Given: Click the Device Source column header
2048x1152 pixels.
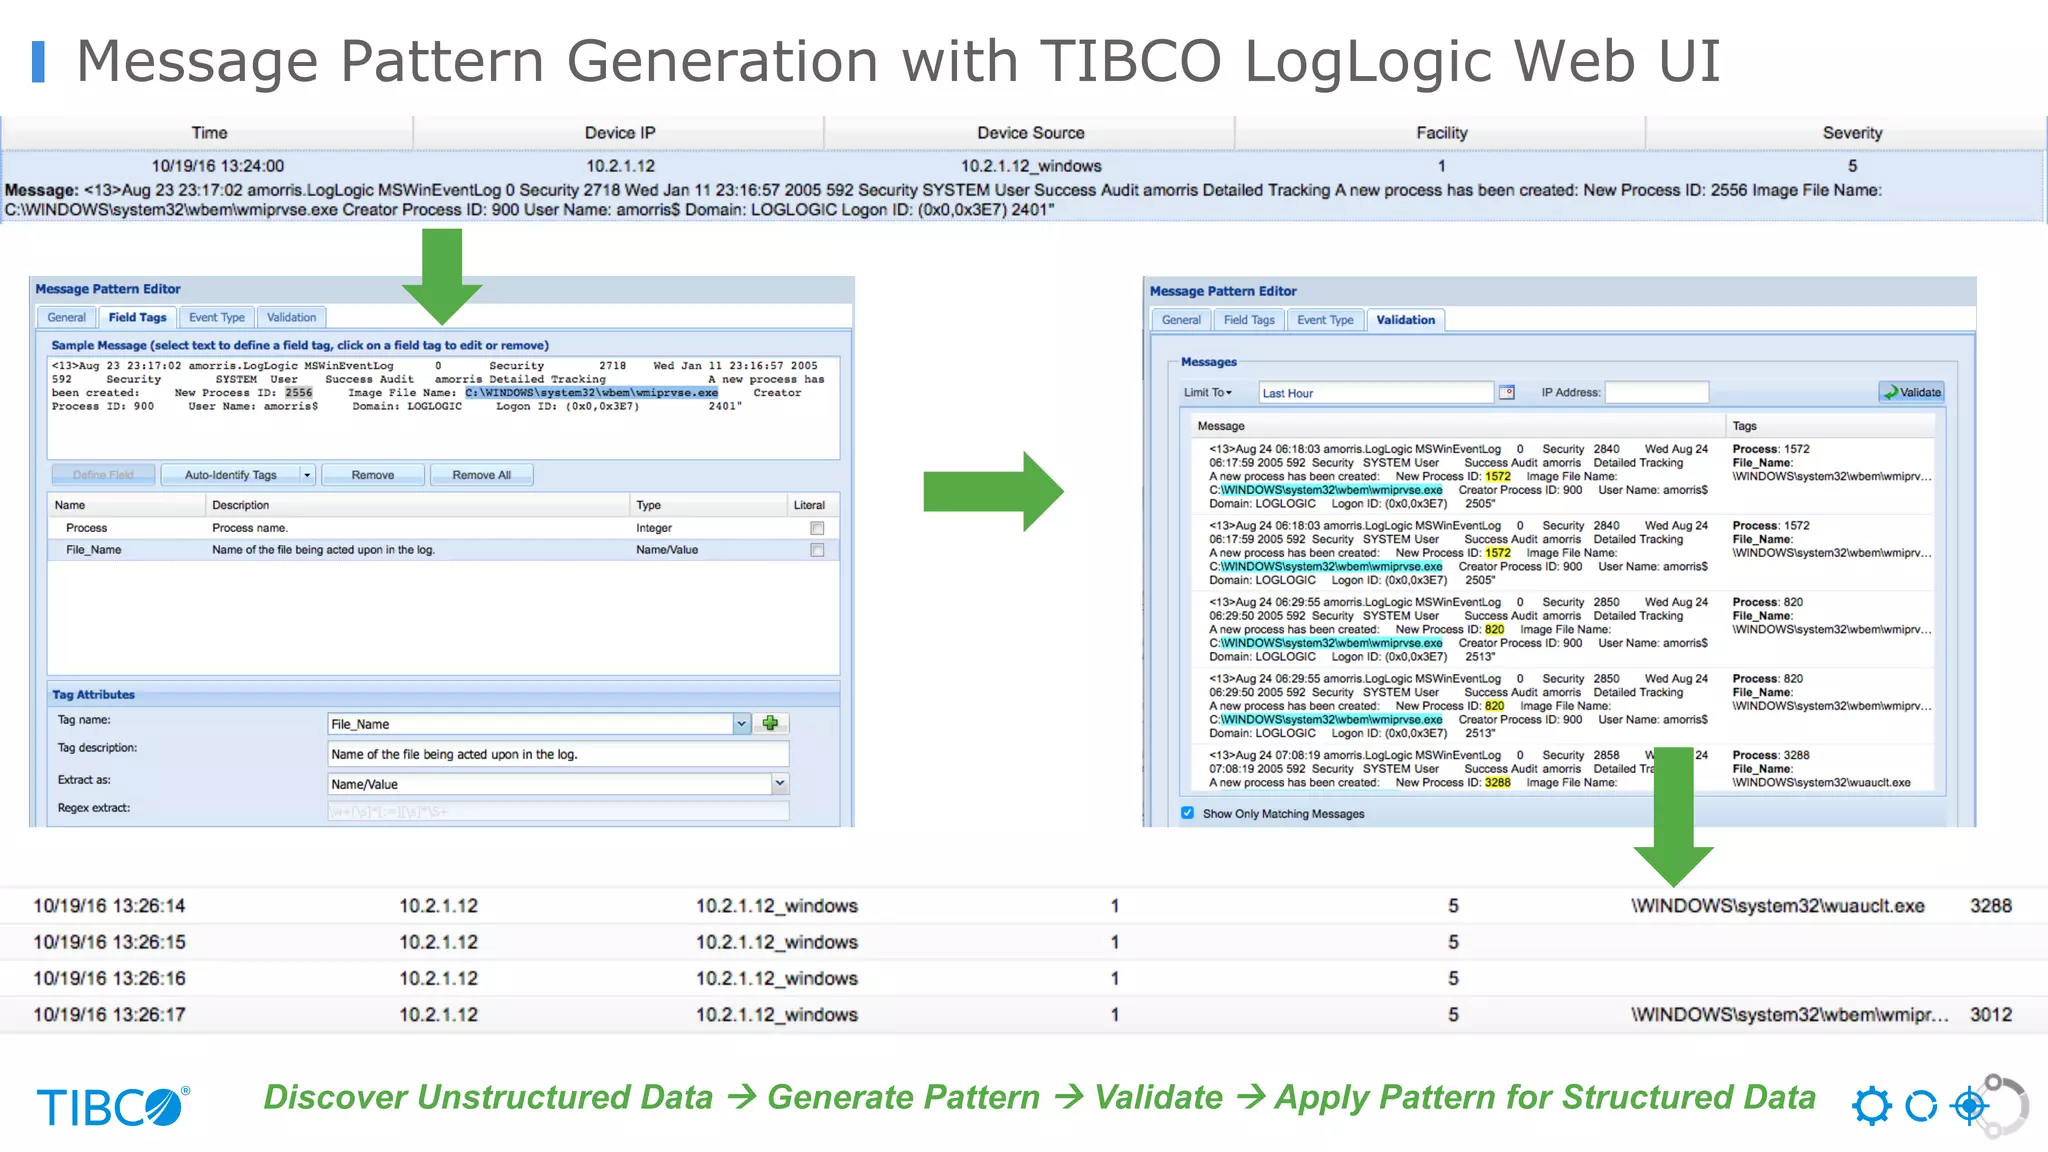Looking at the screenshot, I should click(x=1030, y=133).
